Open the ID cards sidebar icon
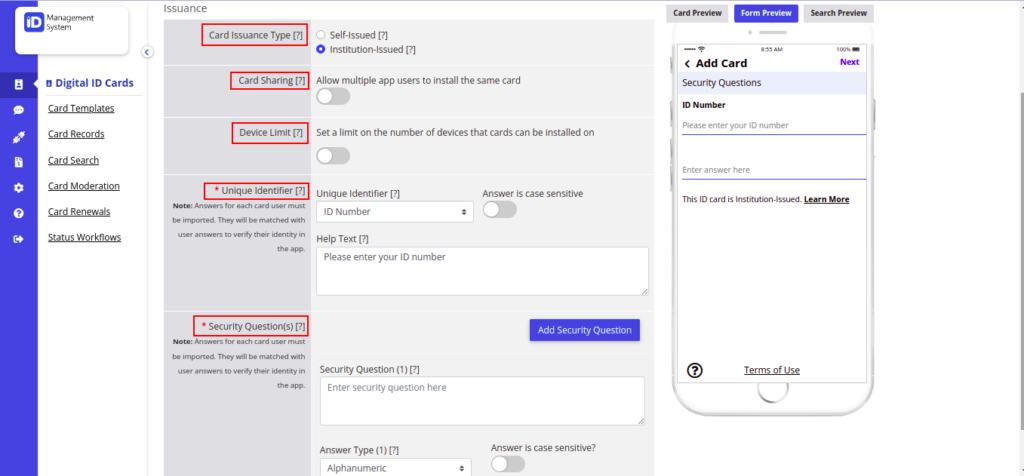 coord(18,84)
